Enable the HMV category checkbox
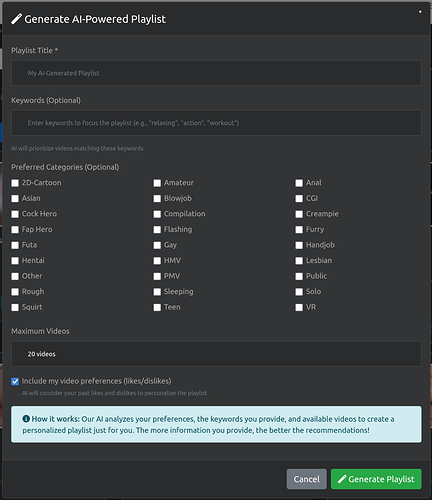Image resolution: width=432 pixels, height=500 pixels. pos(157,261)
